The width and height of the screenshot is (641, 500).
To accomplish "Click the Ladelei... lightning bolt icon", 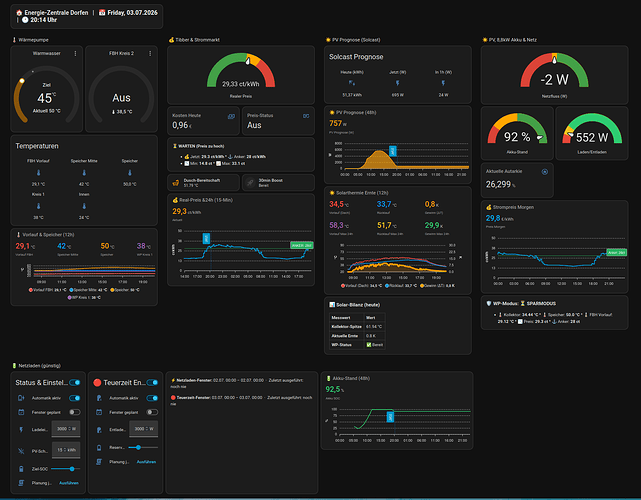I will pos(21,430).
